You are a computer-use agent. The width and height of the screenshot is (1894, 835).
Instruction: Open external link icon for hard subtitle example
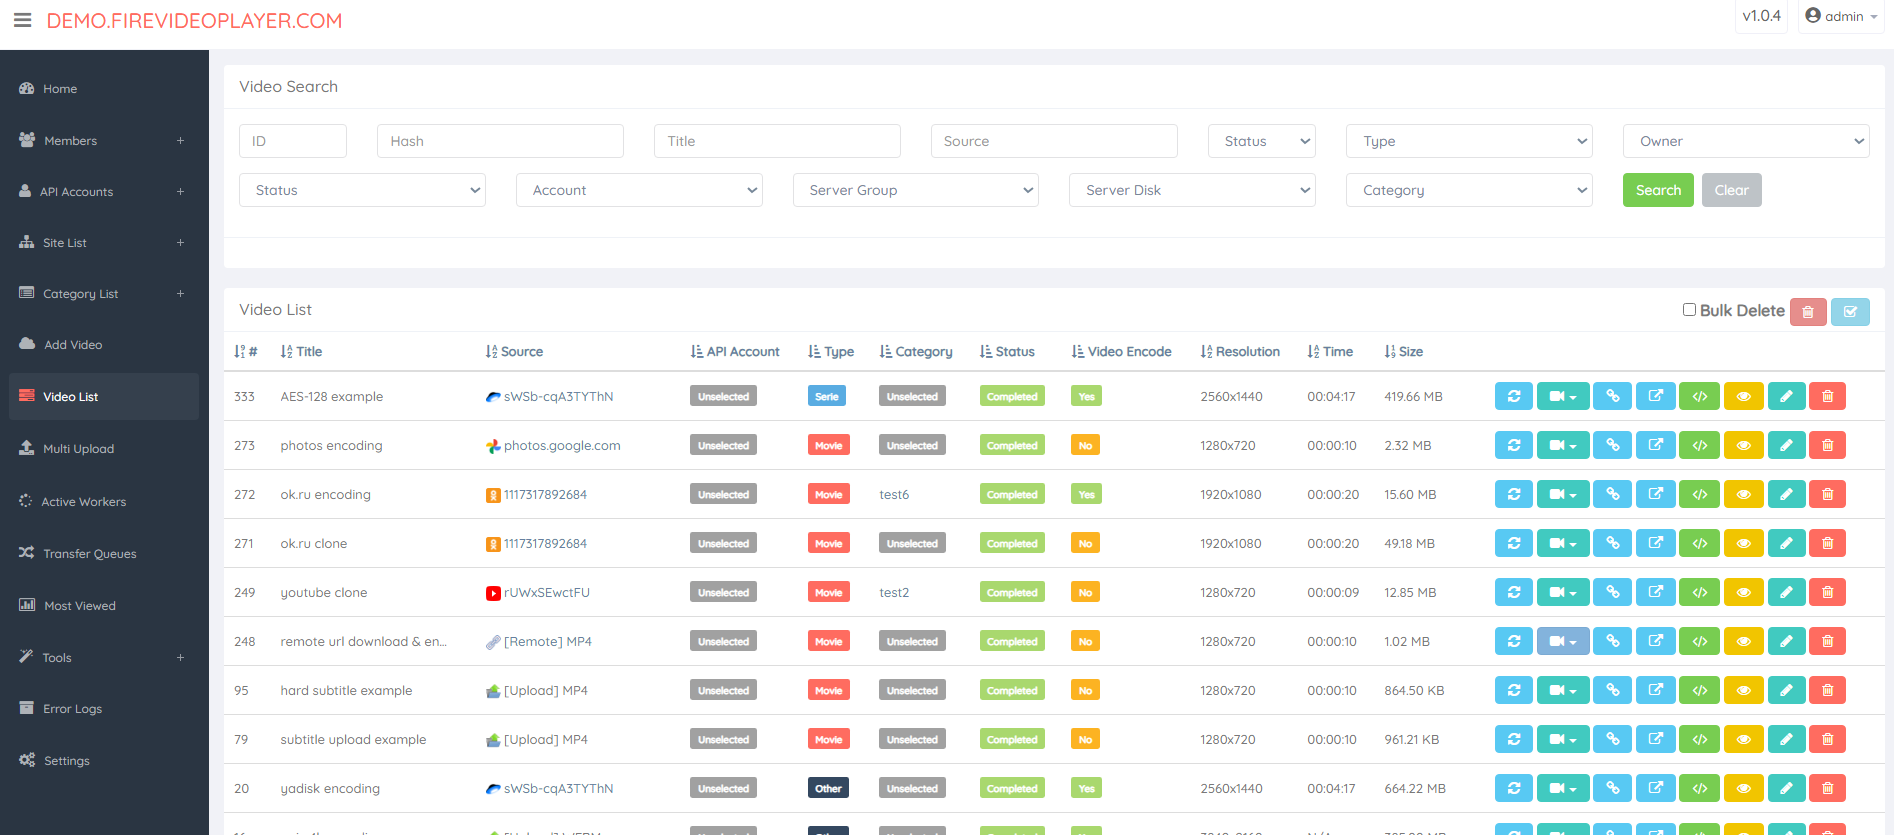click(x=1655, y=691)
